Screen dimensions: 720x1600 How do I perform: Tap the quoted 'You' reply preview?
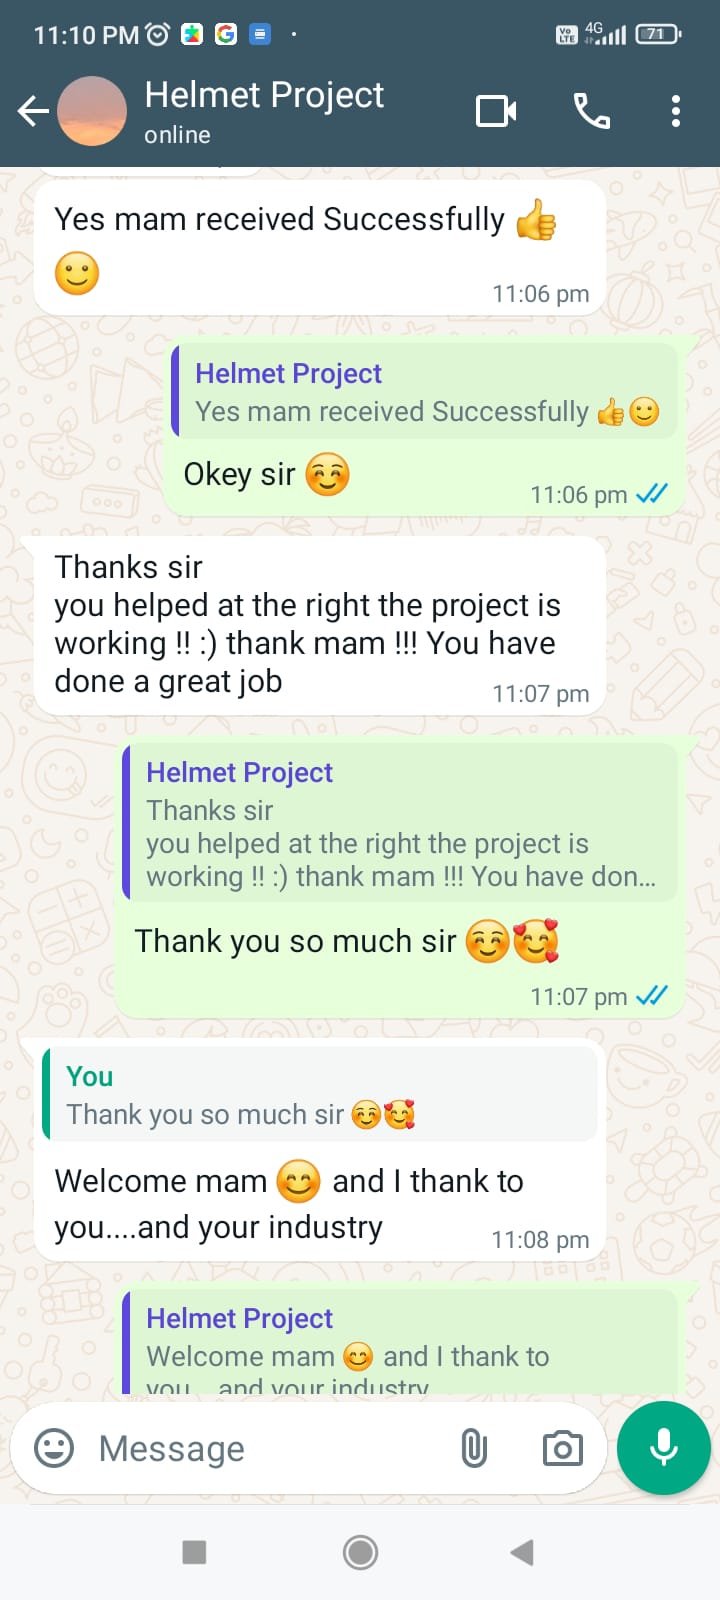(320, 1095)
